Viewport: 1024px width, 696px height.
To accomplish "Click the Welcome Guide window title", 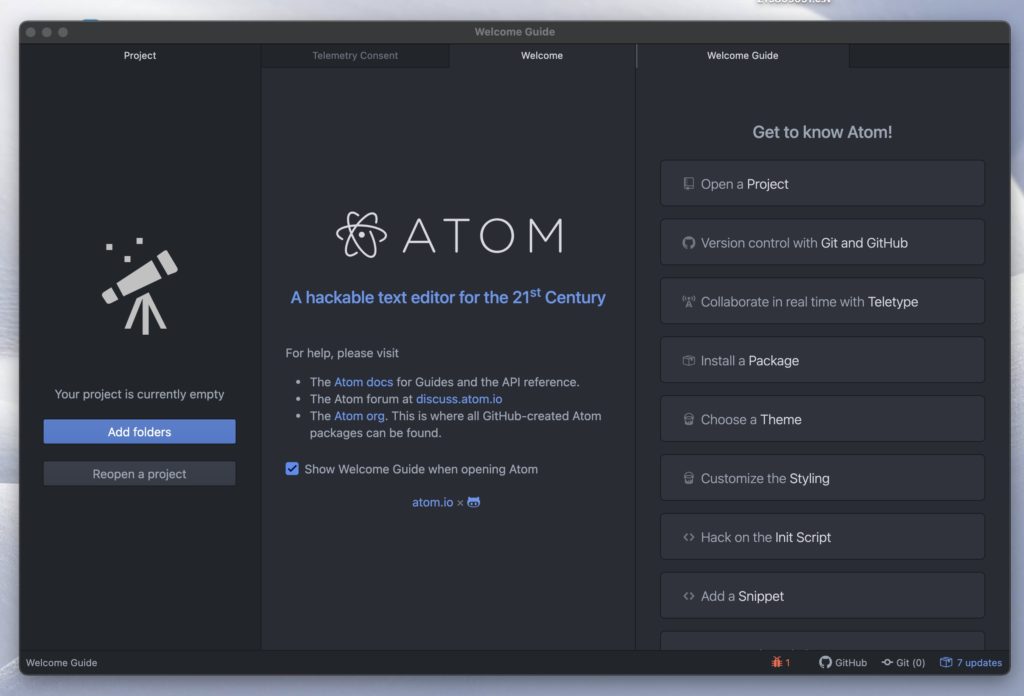I will 515,31.
